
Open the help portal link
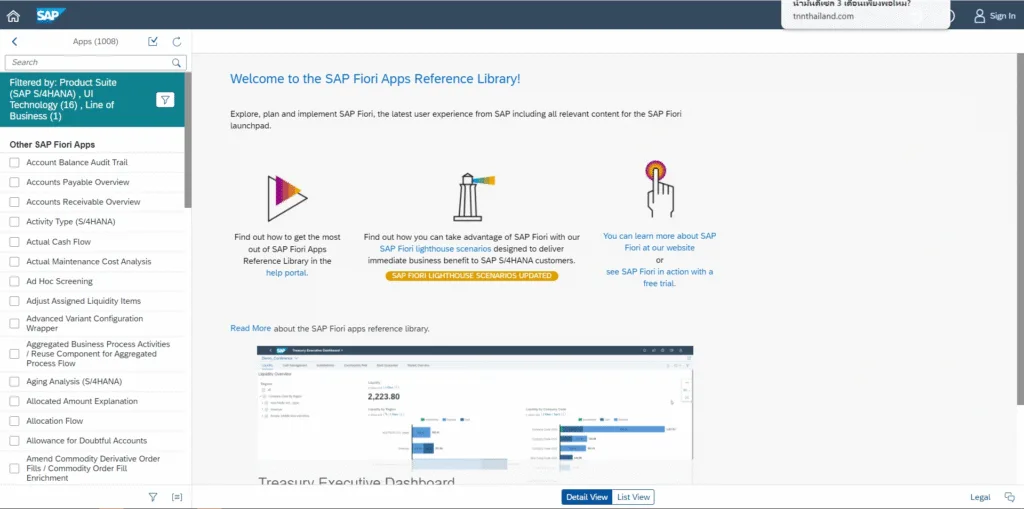coord(287,272)
